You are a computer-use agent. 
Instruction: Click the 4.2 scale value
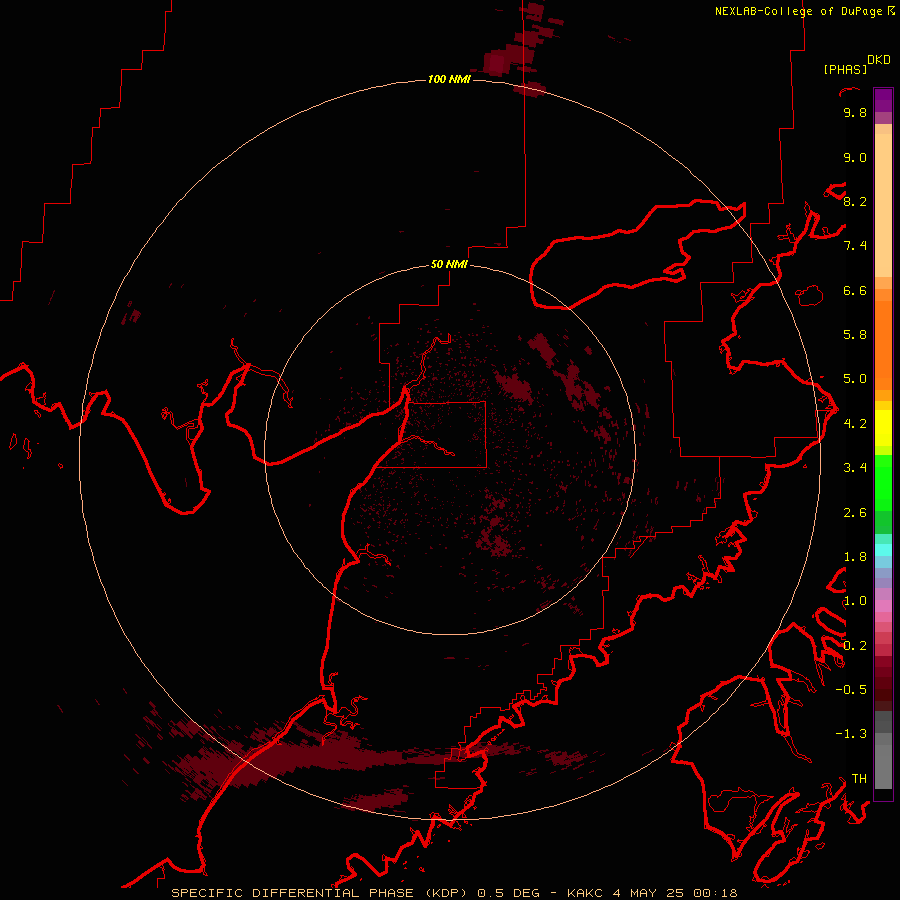[x=855, y=424]
